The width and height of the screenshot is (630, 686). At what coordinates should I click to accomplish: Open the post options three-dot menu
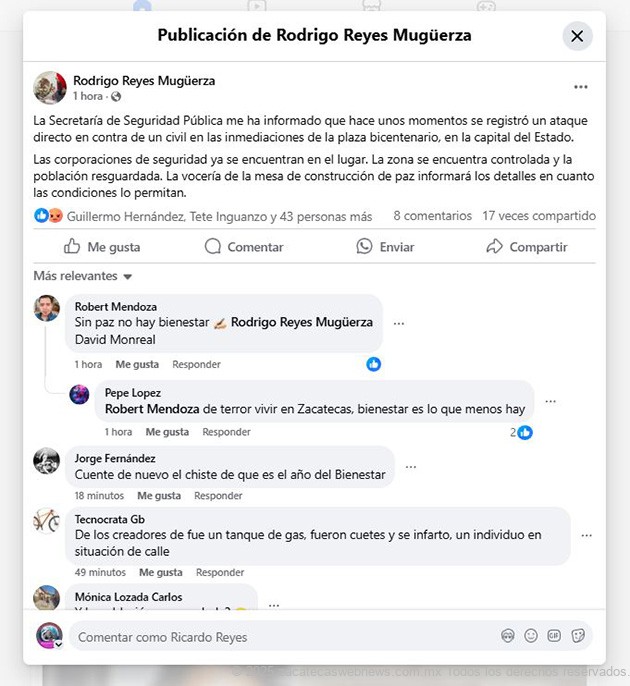click(581, 87)
